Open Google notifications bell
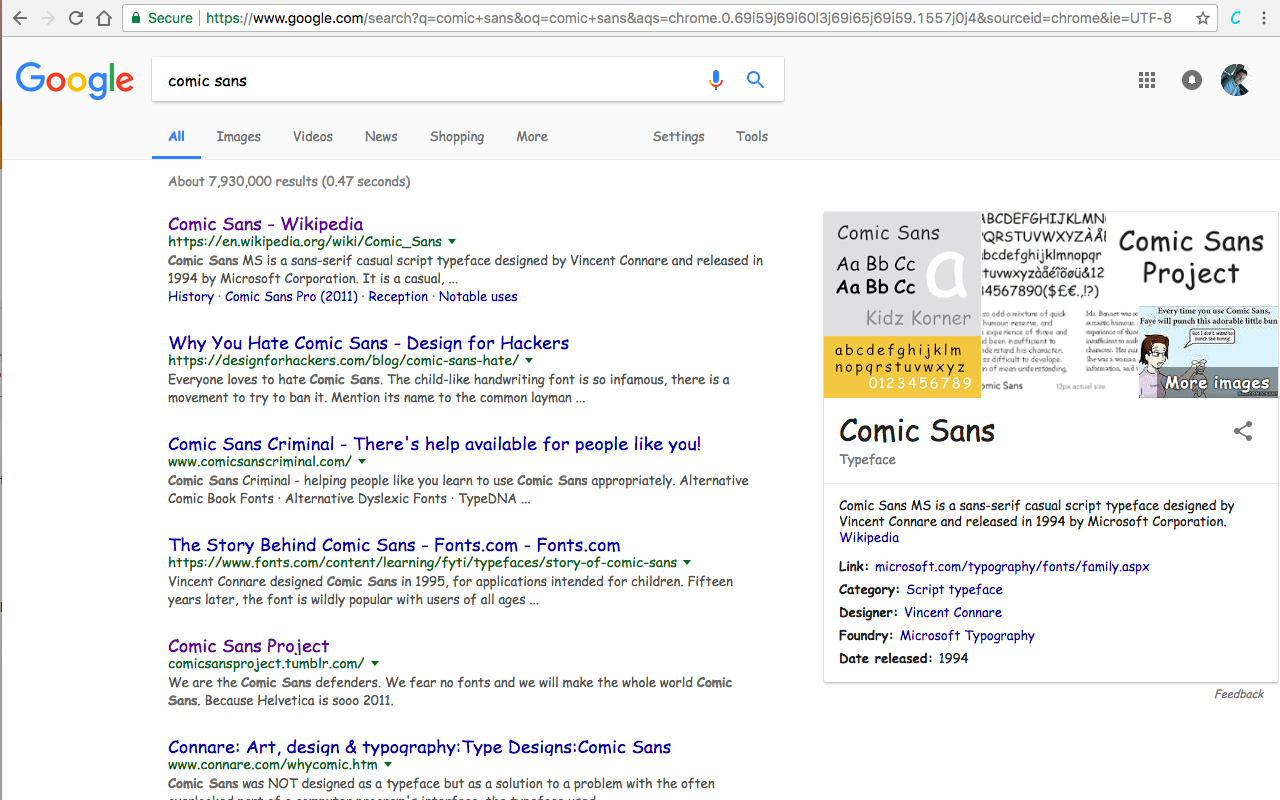Image resolution: width=1280 pixels, height=800 pixels. pos(1192,80)
